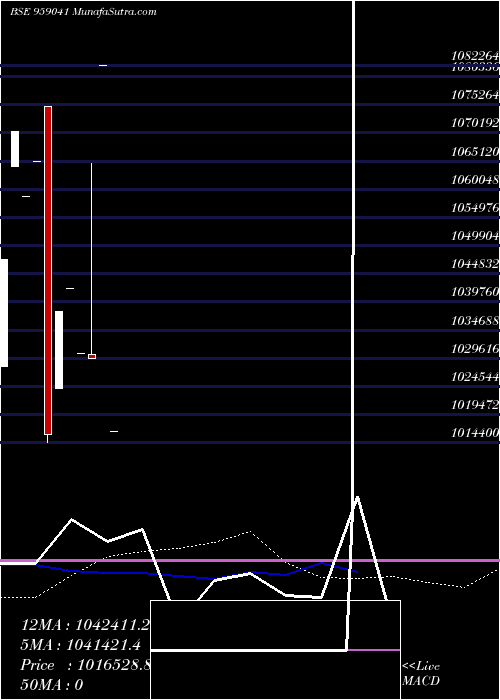This screenshot has height=700, width=500.
Task: Click the 1019472 price axis label
Action: click(x=475, y=405)
